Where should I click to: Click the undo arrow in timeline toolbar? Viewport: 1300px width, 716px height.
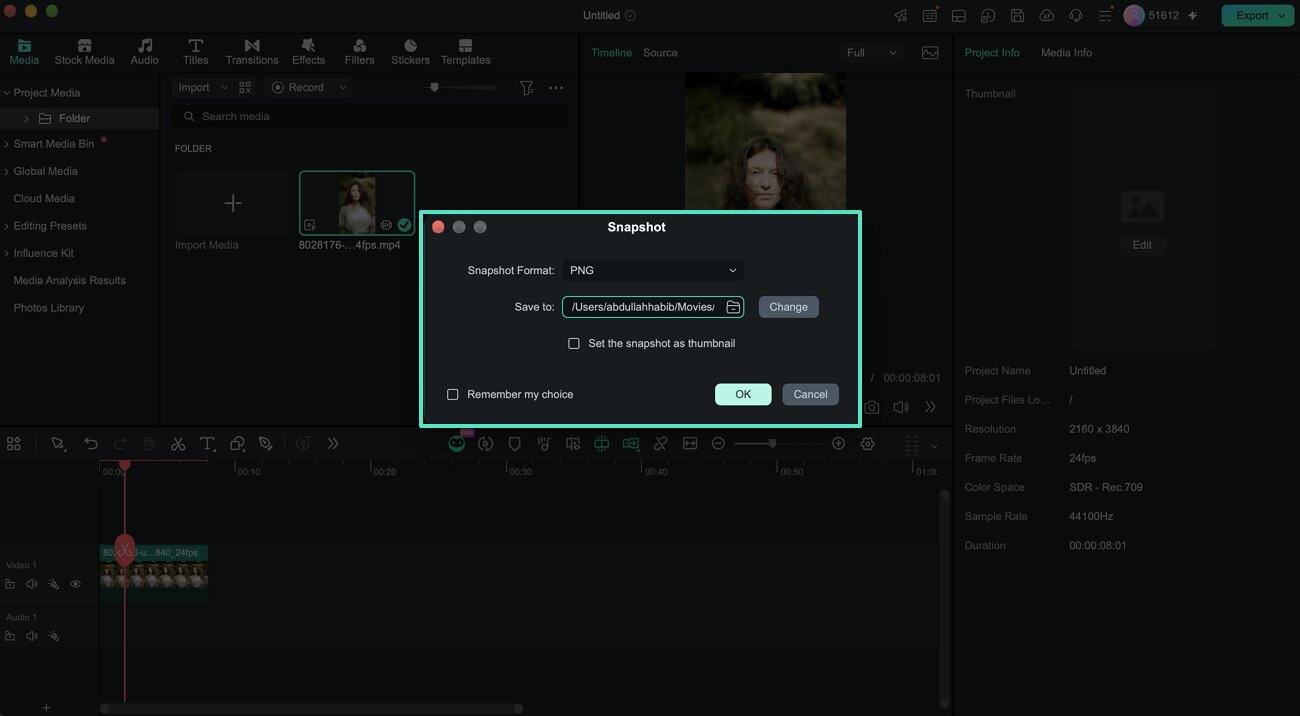click(x=91, y=444)
